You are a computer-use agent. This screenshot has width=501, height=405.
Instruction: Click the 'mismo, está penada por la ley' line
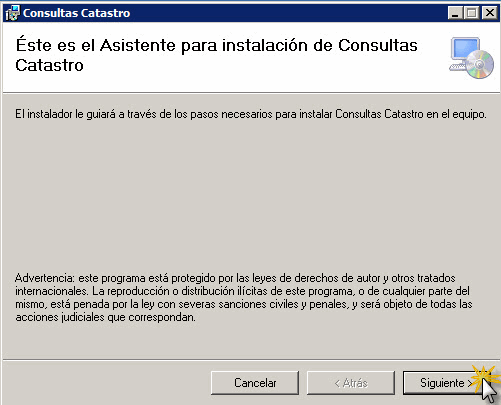[x=244, y=304]
